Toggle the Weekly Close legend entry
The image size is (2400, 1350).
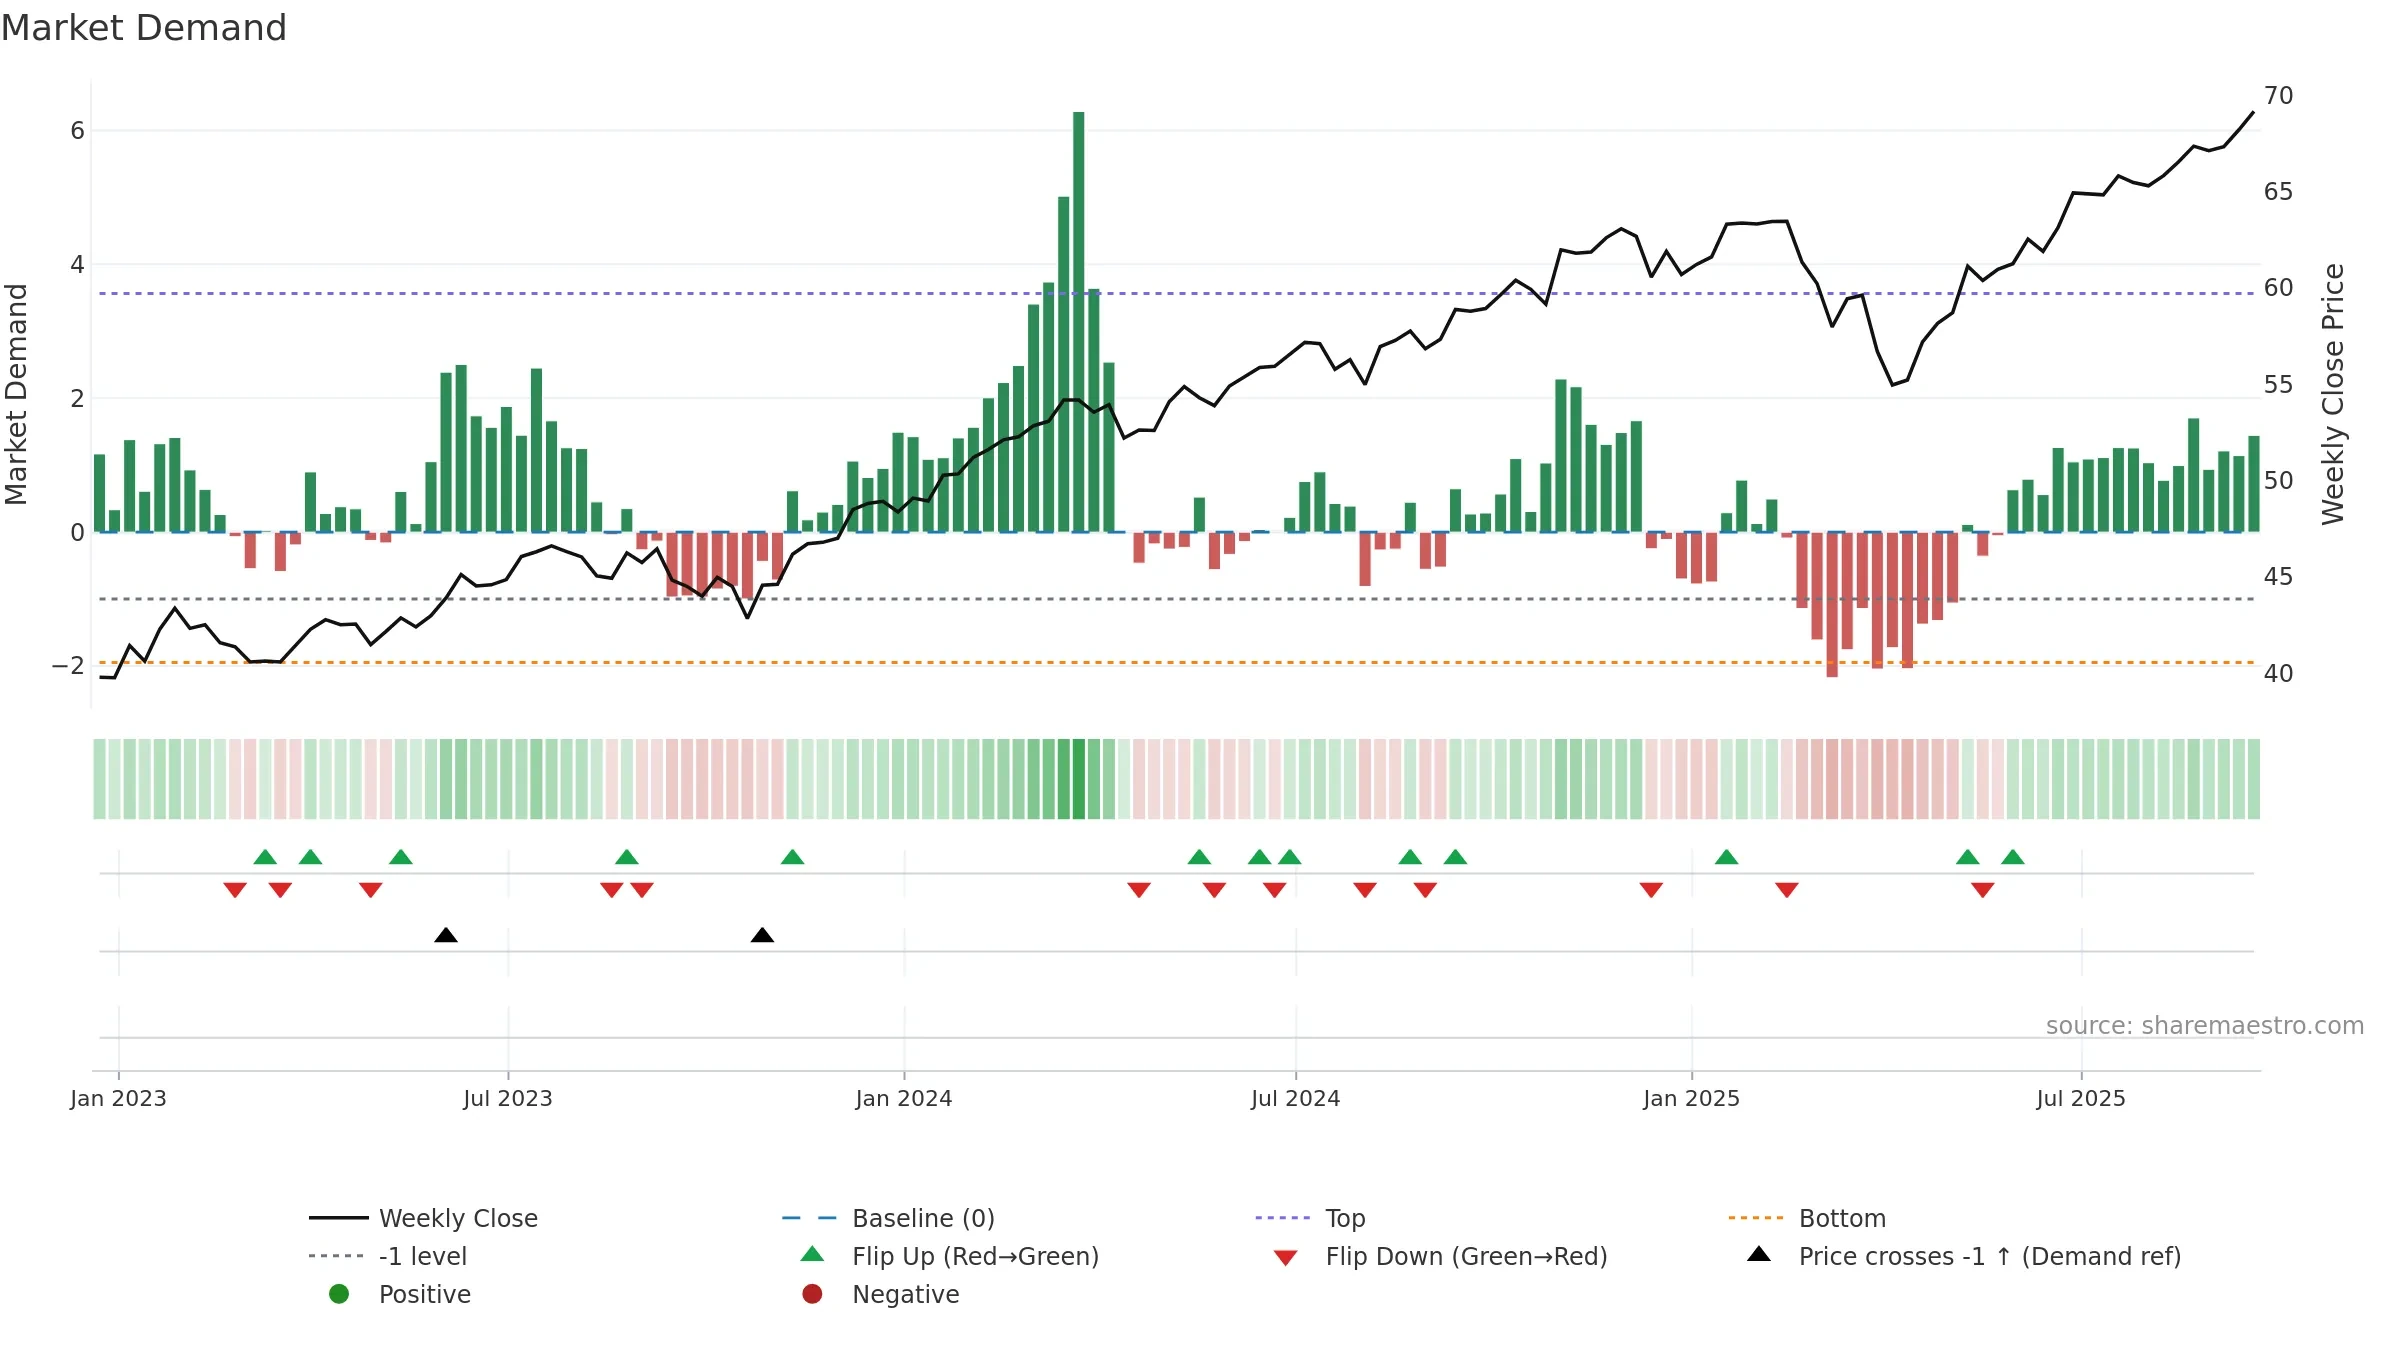pos(424,1218)
